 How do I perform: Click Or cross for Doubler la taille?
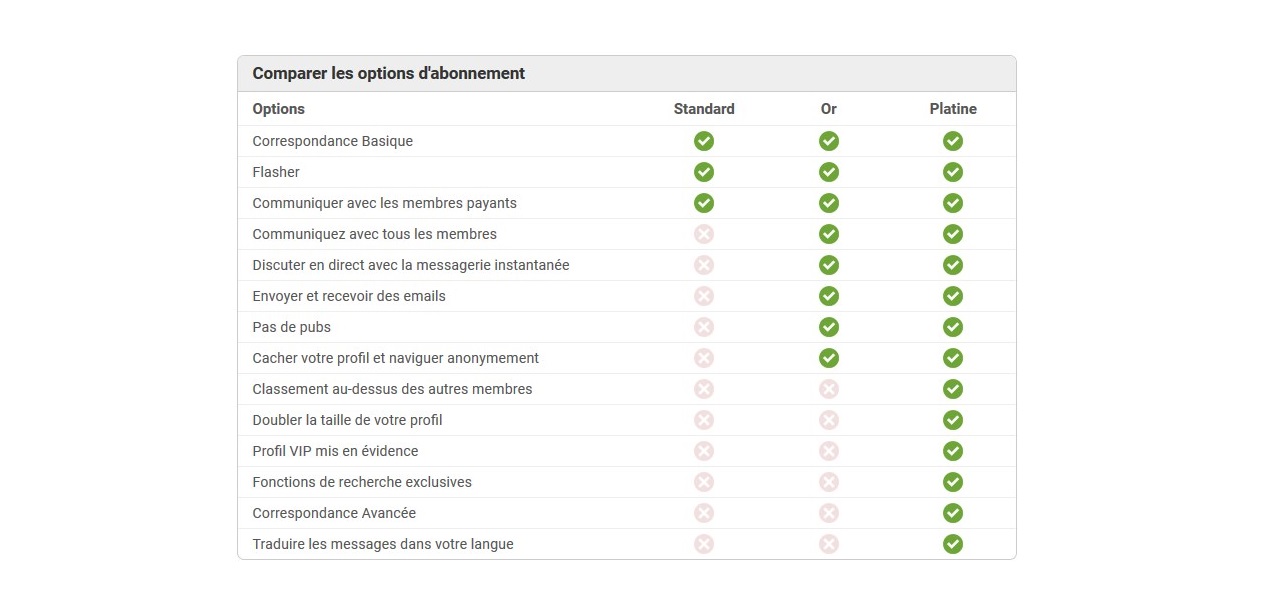coord(828,420)
